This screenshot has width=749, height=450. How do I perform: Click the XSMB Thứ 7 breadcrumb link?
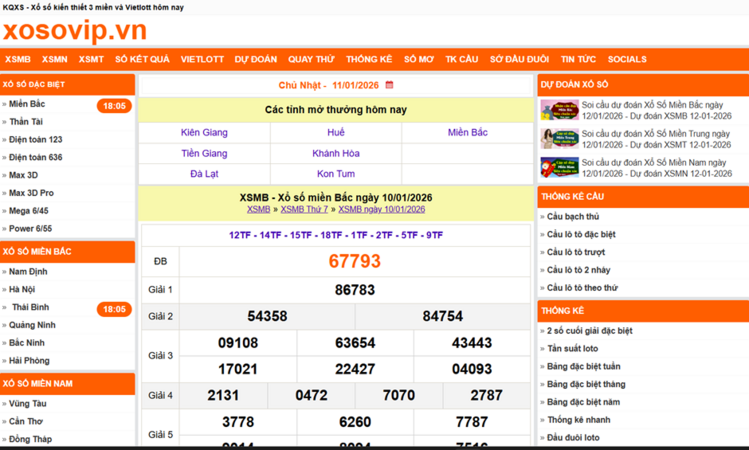pos(304,209)
